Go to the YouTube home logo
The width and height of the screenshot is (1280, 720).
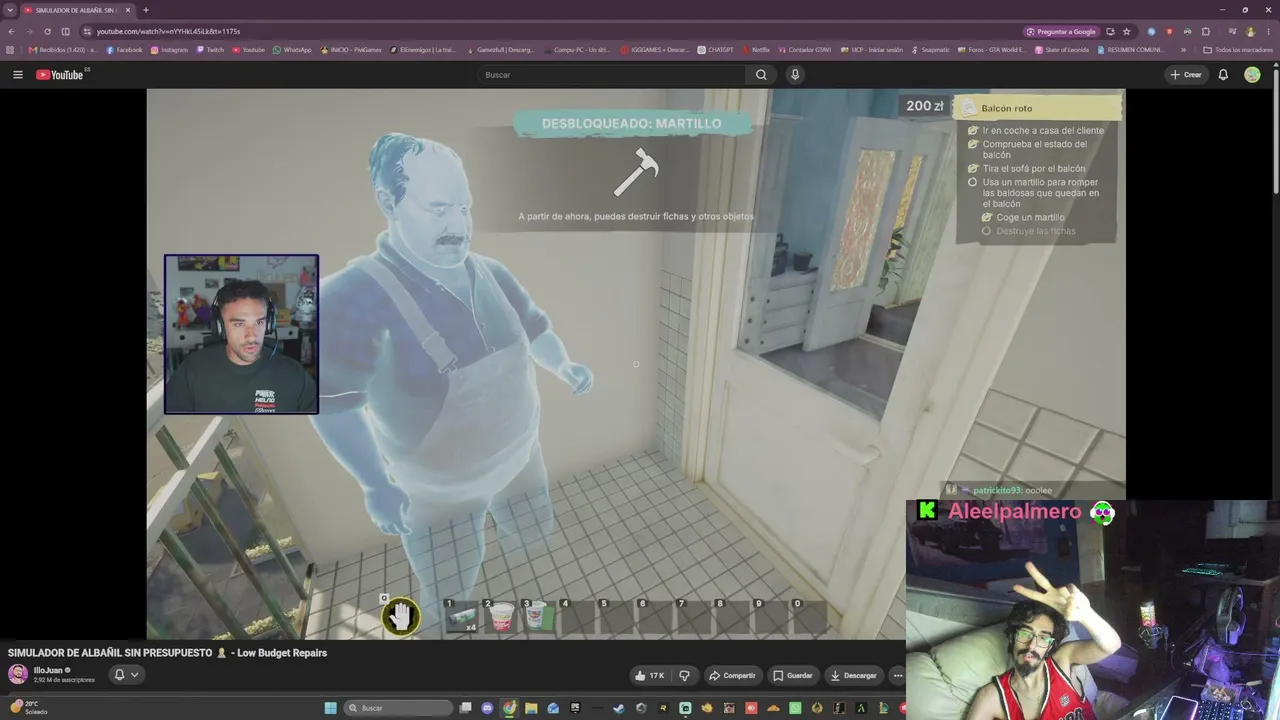coord(60,75)
